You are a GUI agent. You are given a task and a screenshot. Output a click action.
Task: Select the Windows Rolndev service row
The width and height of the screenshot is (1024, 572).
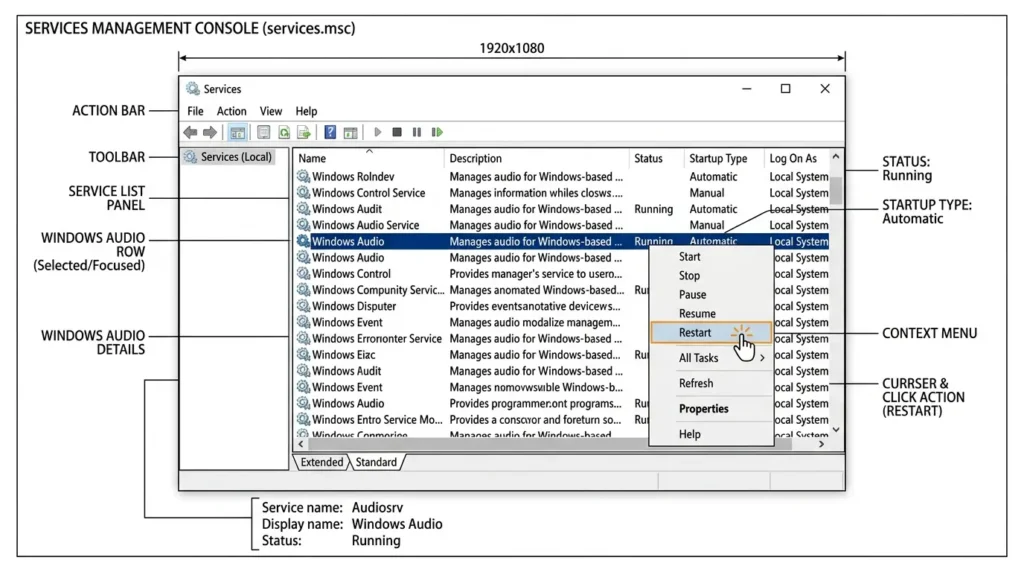562,176
